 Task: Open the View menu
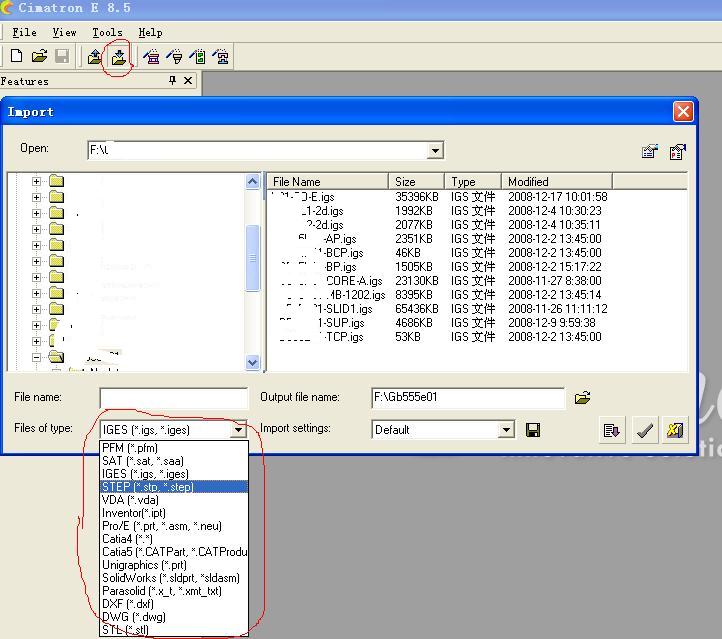pos(64,33)
